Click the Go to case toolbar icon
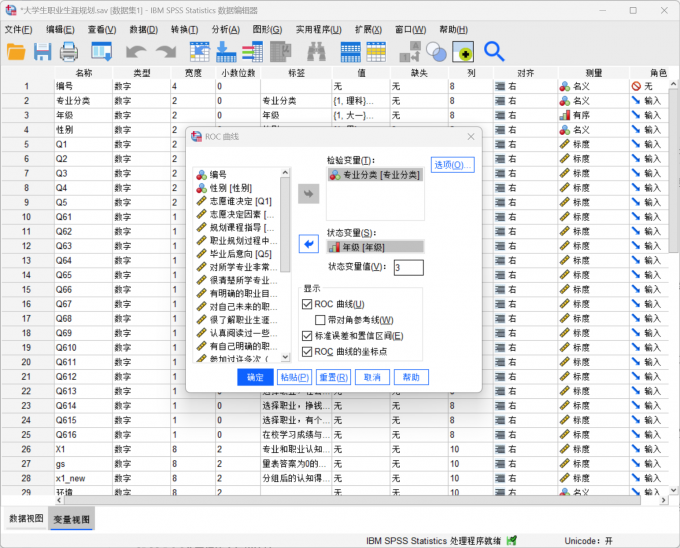This screenshot has width=680, height=548. pyautogui.click(x=199, y=52)
